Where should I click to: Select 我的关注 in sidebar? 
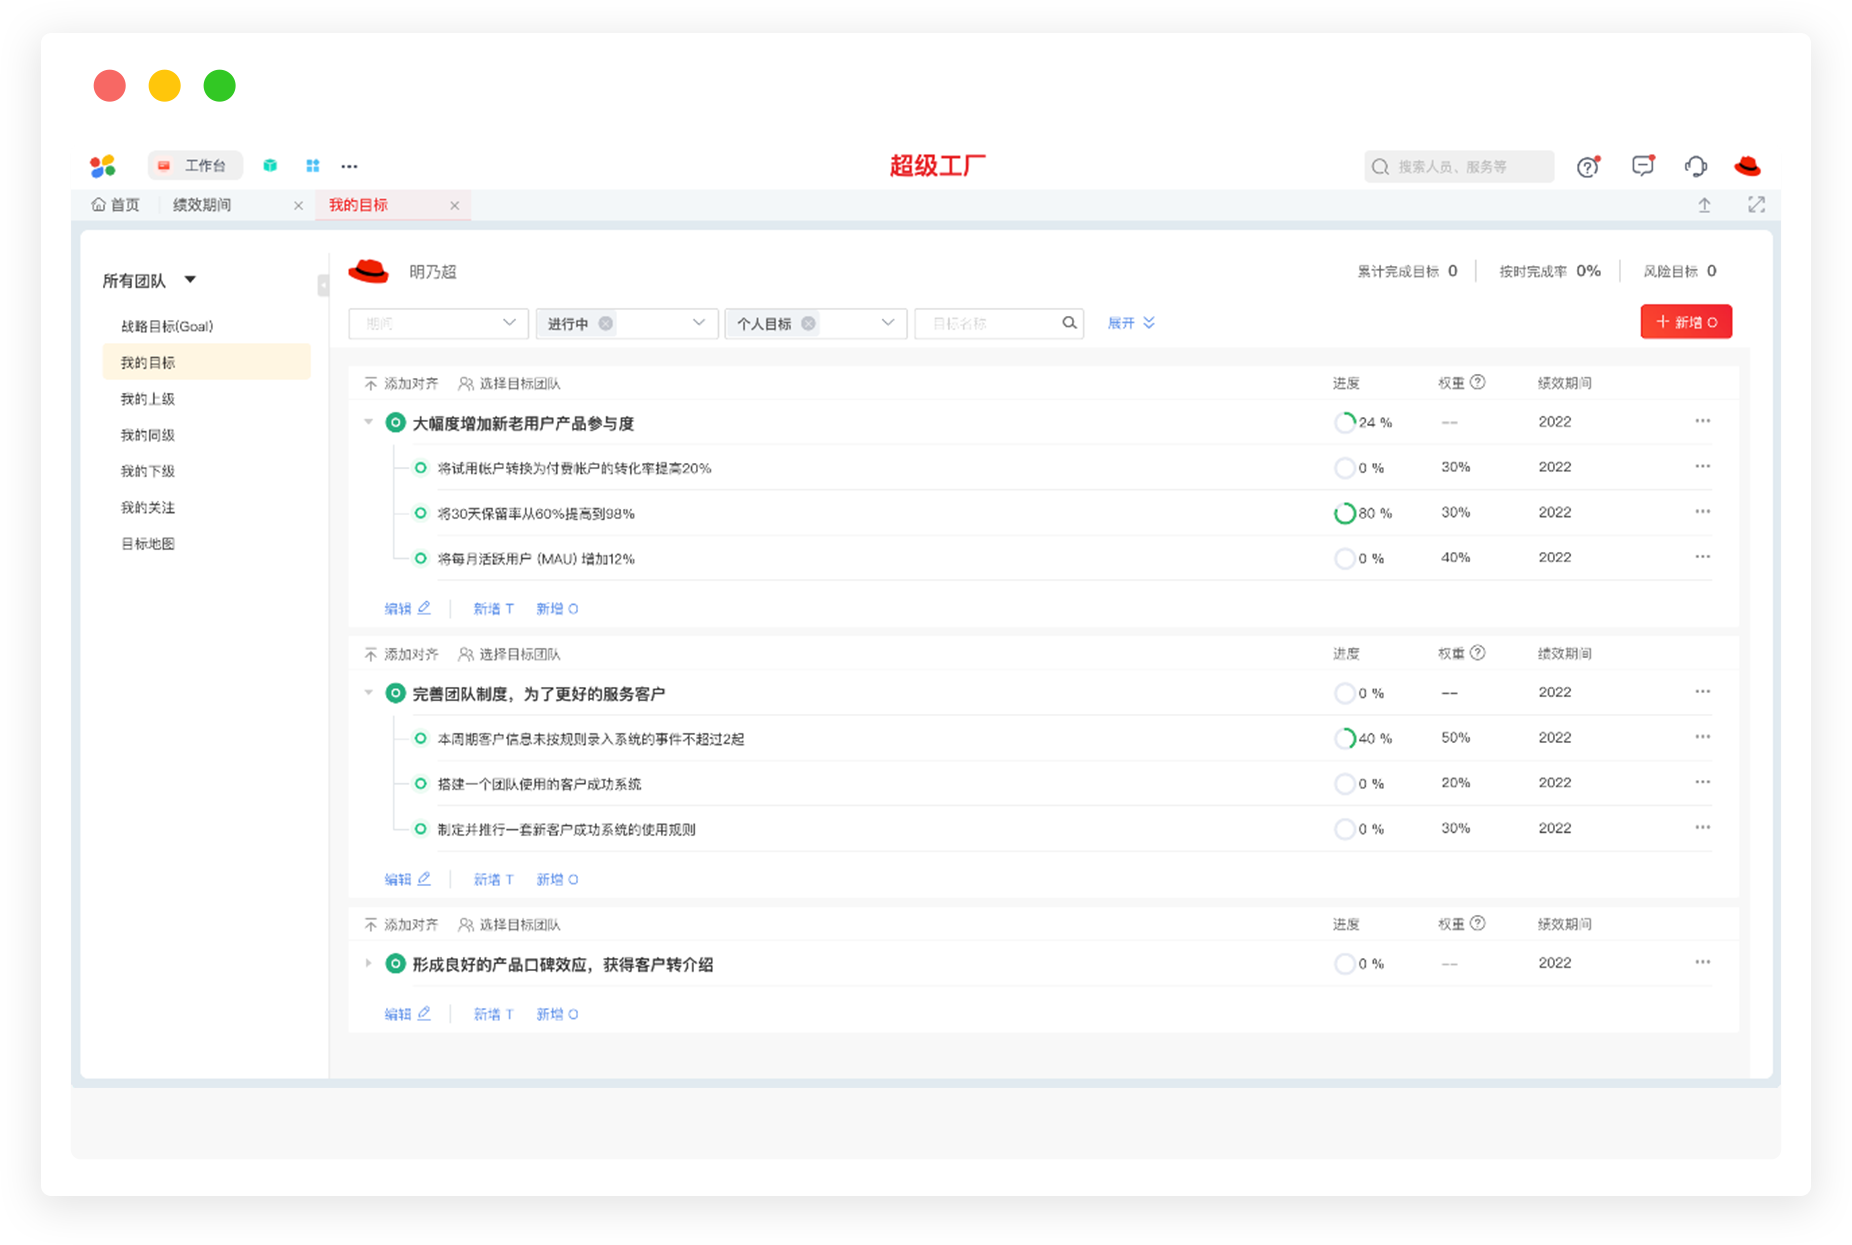pos(148,508)
